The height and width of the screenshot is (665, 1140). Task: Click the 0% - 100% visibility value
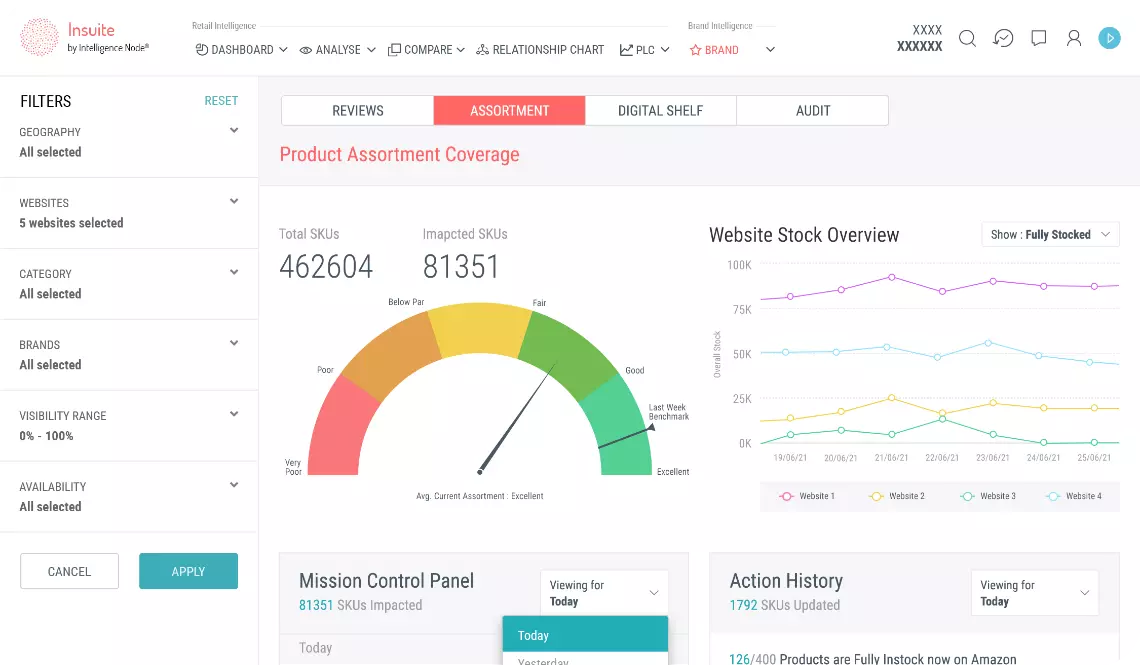[x=47, y=436]
